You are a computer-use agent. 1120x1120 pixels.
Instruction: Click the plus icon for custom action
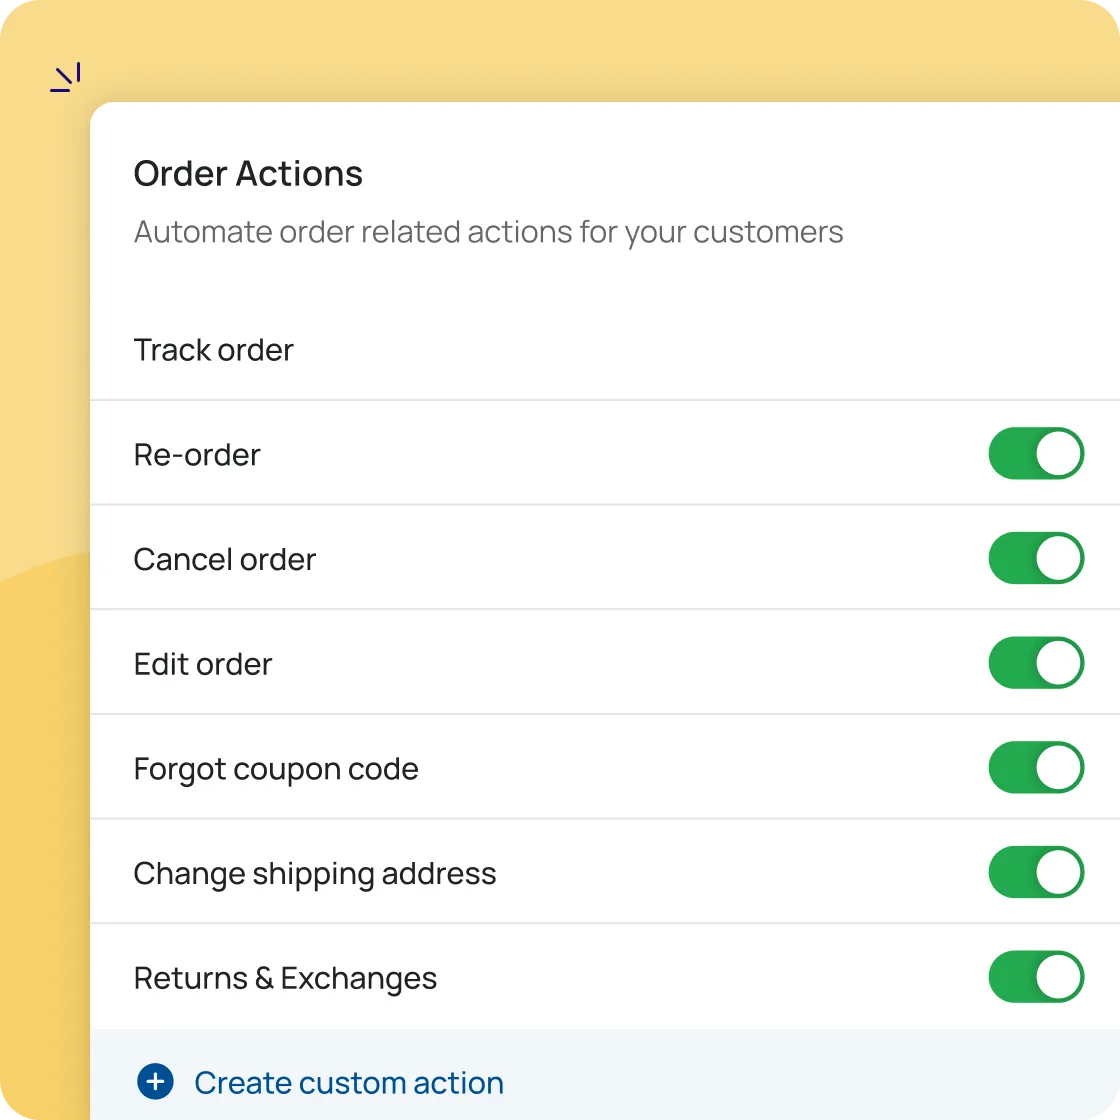154,1081
